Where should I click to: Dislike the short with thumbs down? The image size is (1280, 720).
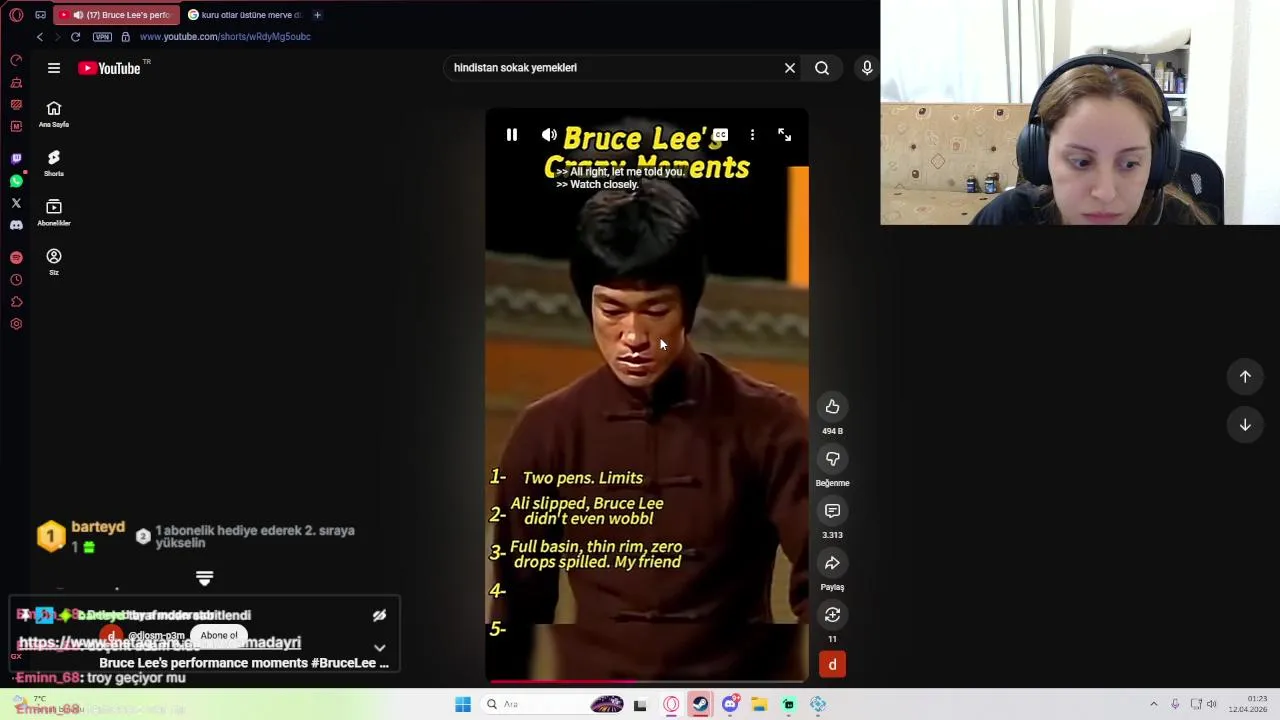pyautogui.click(x=832, y=459)
